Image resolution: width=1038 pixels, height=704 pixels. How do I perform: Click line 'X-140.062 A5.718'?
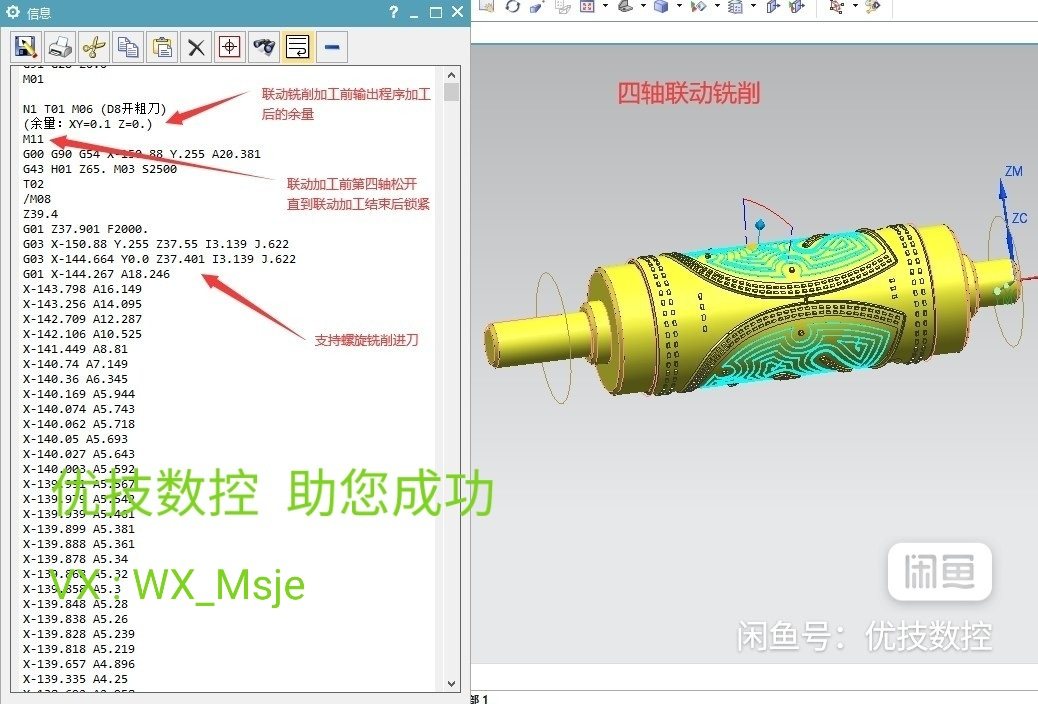pos(79,424)
